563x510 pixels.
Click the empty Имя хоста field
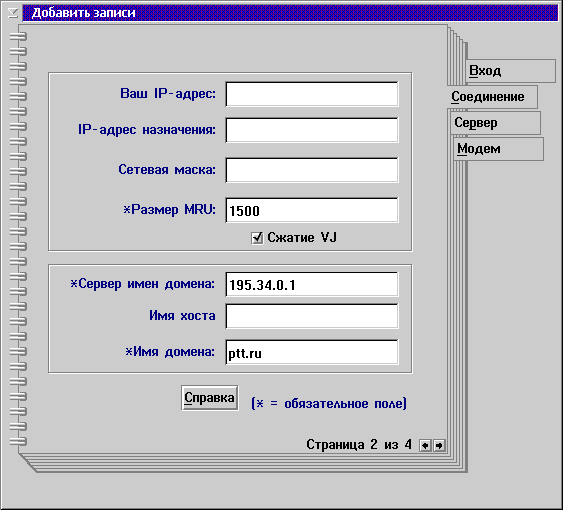(x=312, y=316)
